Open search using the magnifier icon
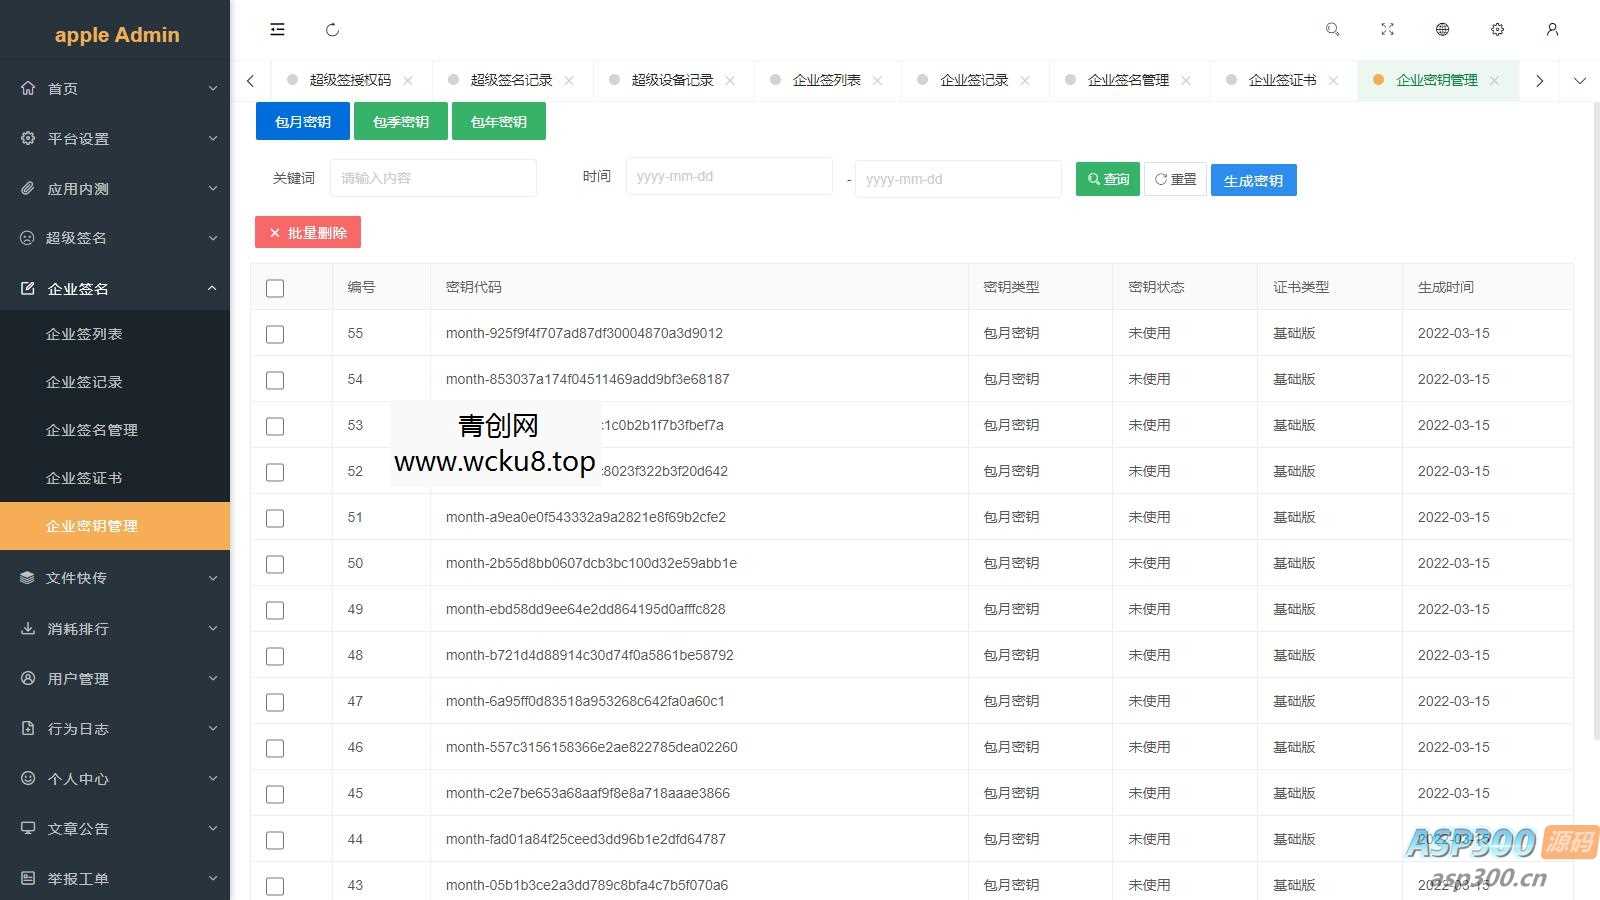 1332,29
